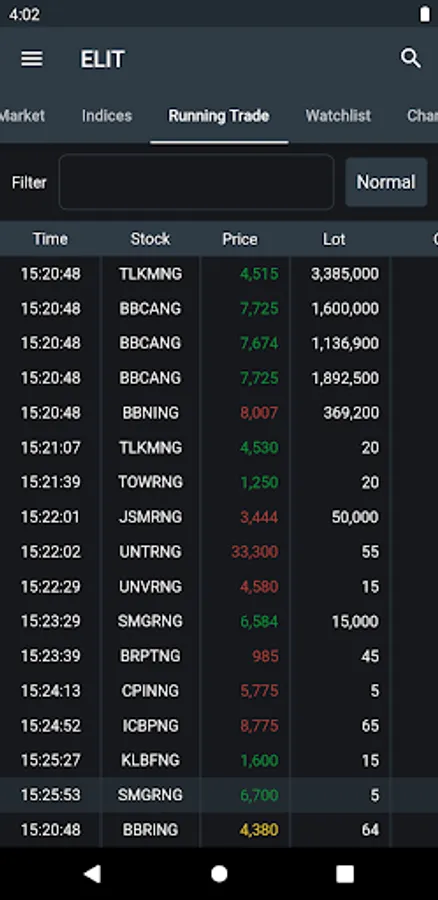Click the Price column header
The image size is (438, 900).
[240, 239]
